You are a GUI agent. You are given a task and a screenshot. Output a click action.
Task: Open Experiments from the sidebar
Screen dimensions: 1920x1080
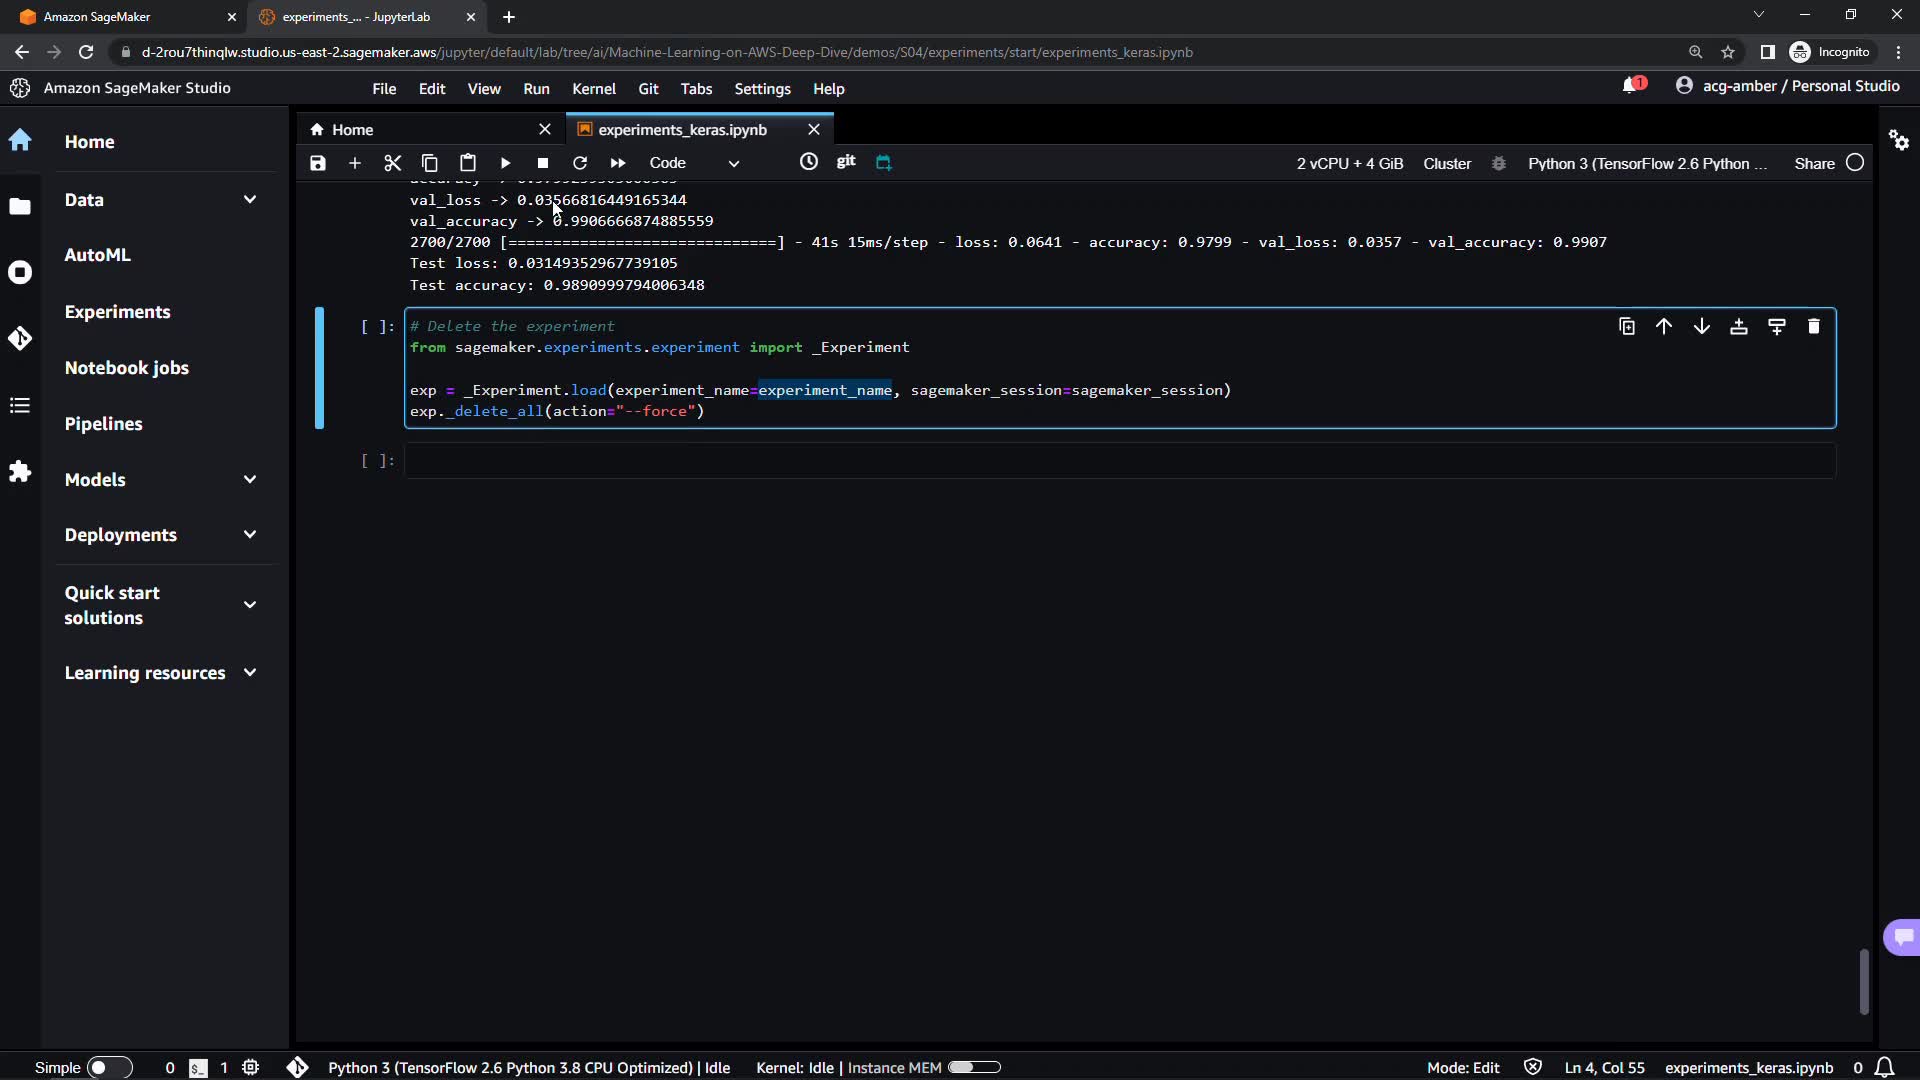click(x=117, y=312)
